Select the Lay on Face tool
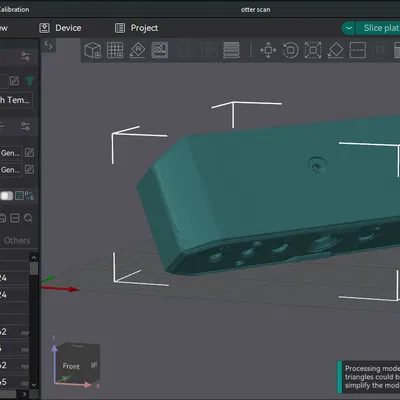This screenshot has width=400, height=400. (x=335, y=50)
